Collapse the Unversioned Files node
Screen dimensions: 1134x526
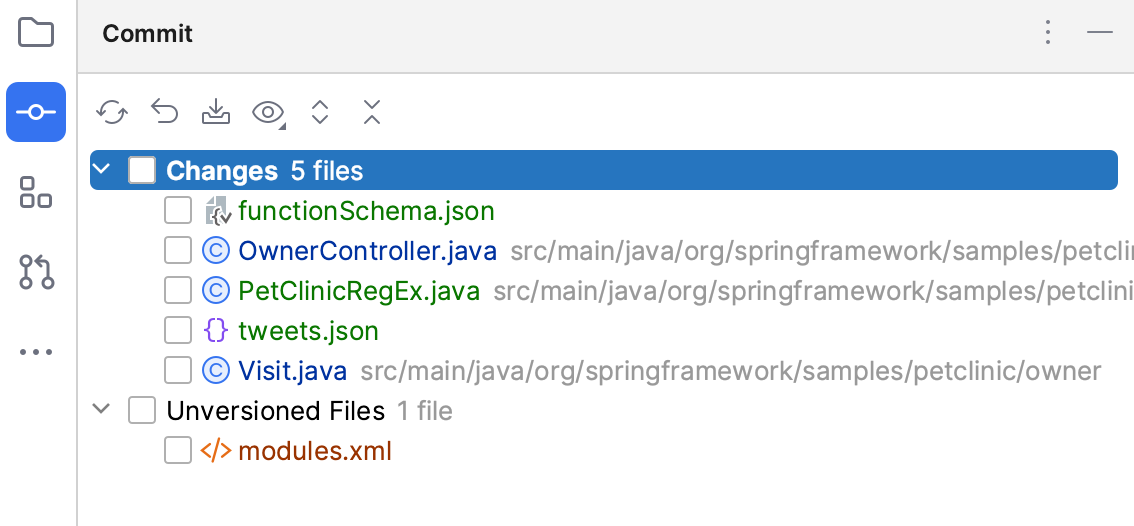click(x=101, y=410)
